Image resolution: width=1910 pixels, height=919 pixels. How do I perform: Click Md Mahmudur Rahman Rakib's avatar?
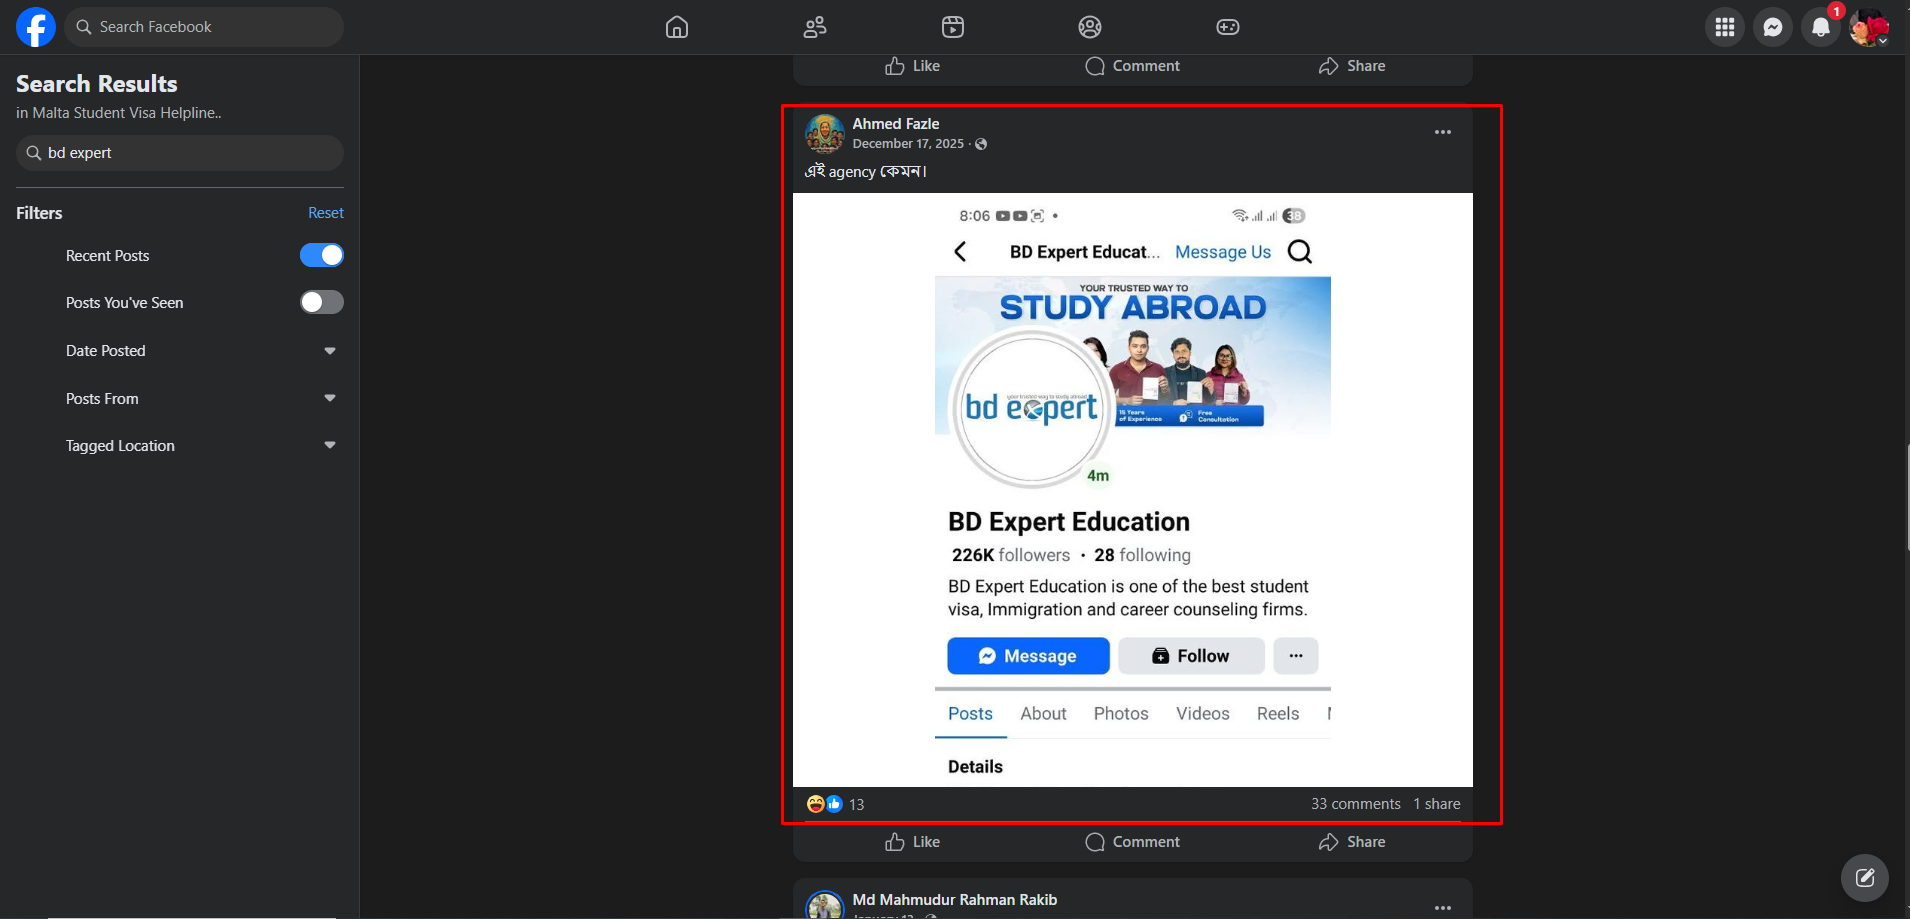click(x=825, y=905)
